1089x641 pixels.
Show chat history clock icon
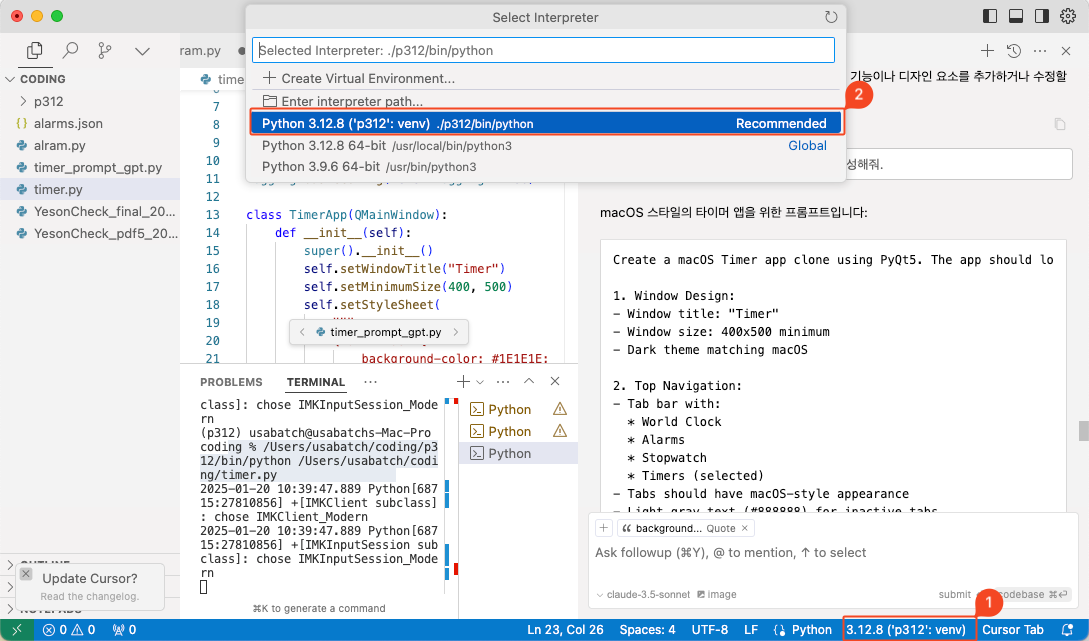pyautogui.click(x=1013, y=51)
